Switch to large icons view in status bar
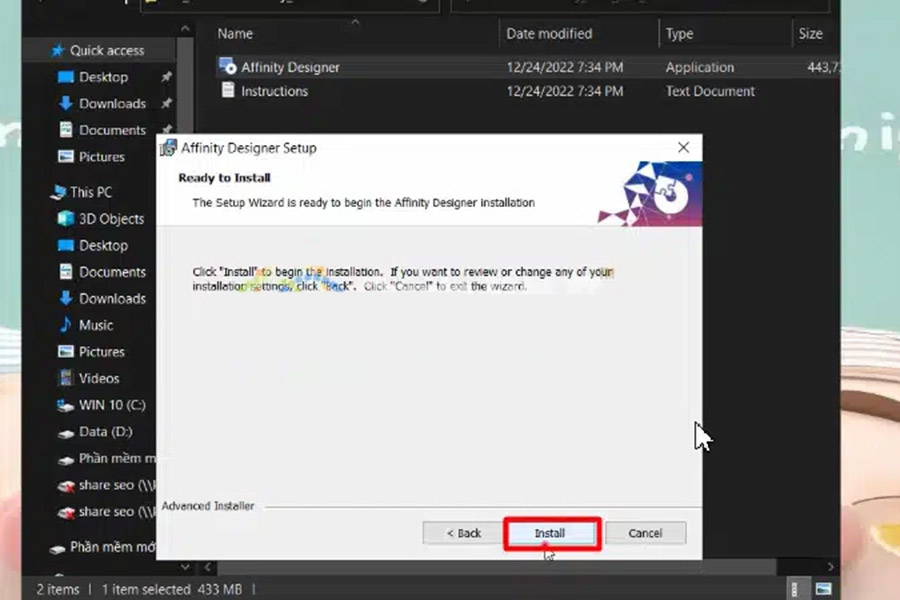Viewport: 900px width, 600px height. [823, 589]
